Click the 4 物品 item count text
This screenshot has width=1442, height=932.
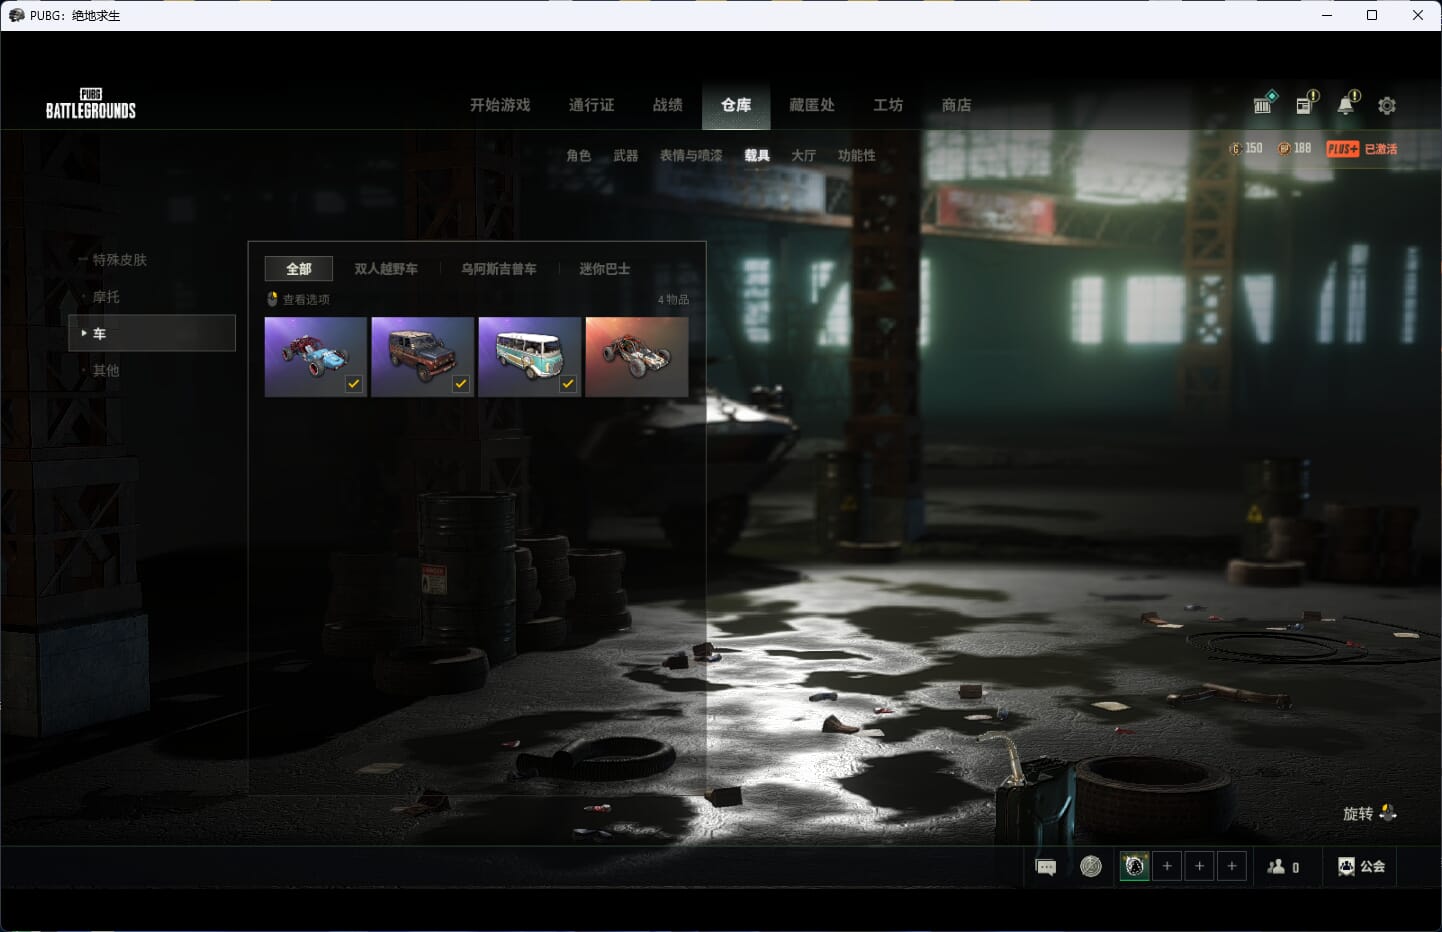(x=673, y=300)
